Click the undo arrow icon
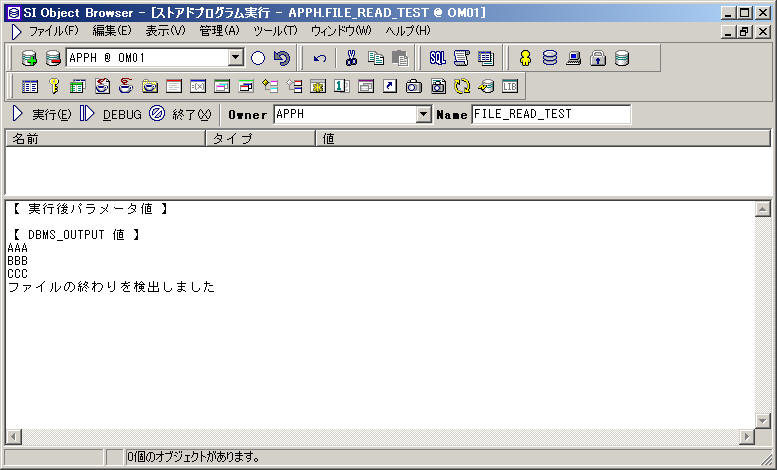Screen dimensions: 777x470 coord(319,58)
